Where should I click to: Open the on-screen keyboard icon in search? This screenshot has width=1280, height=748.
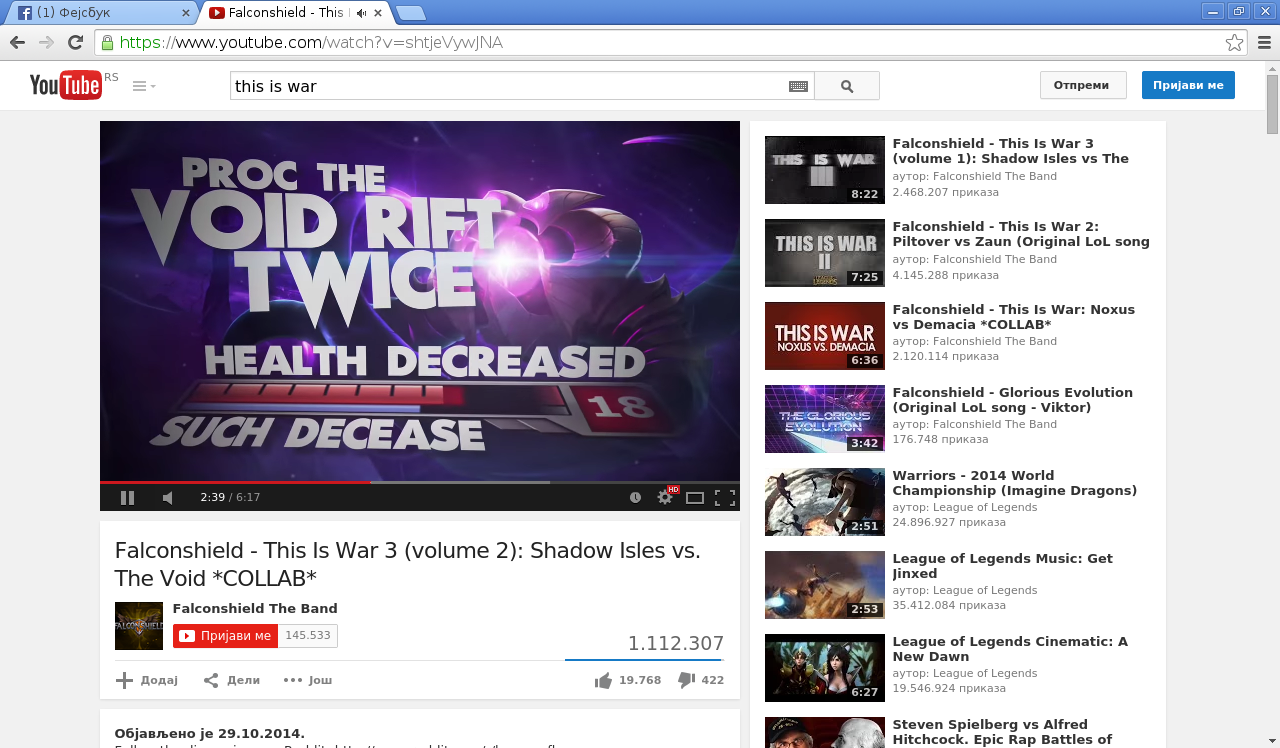point(798,86)
